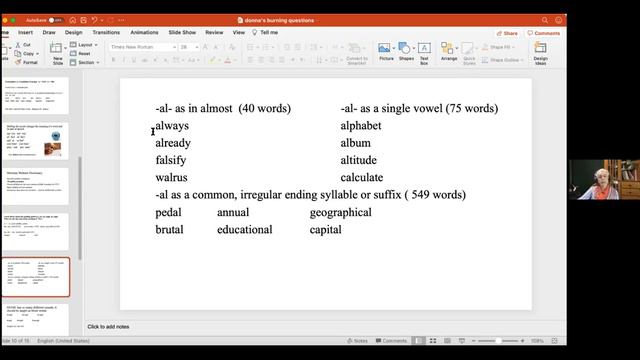Switch to Normal view
The height and width of the screenshot is (360, 640).
pyautogui.click(x=419, y=340)
